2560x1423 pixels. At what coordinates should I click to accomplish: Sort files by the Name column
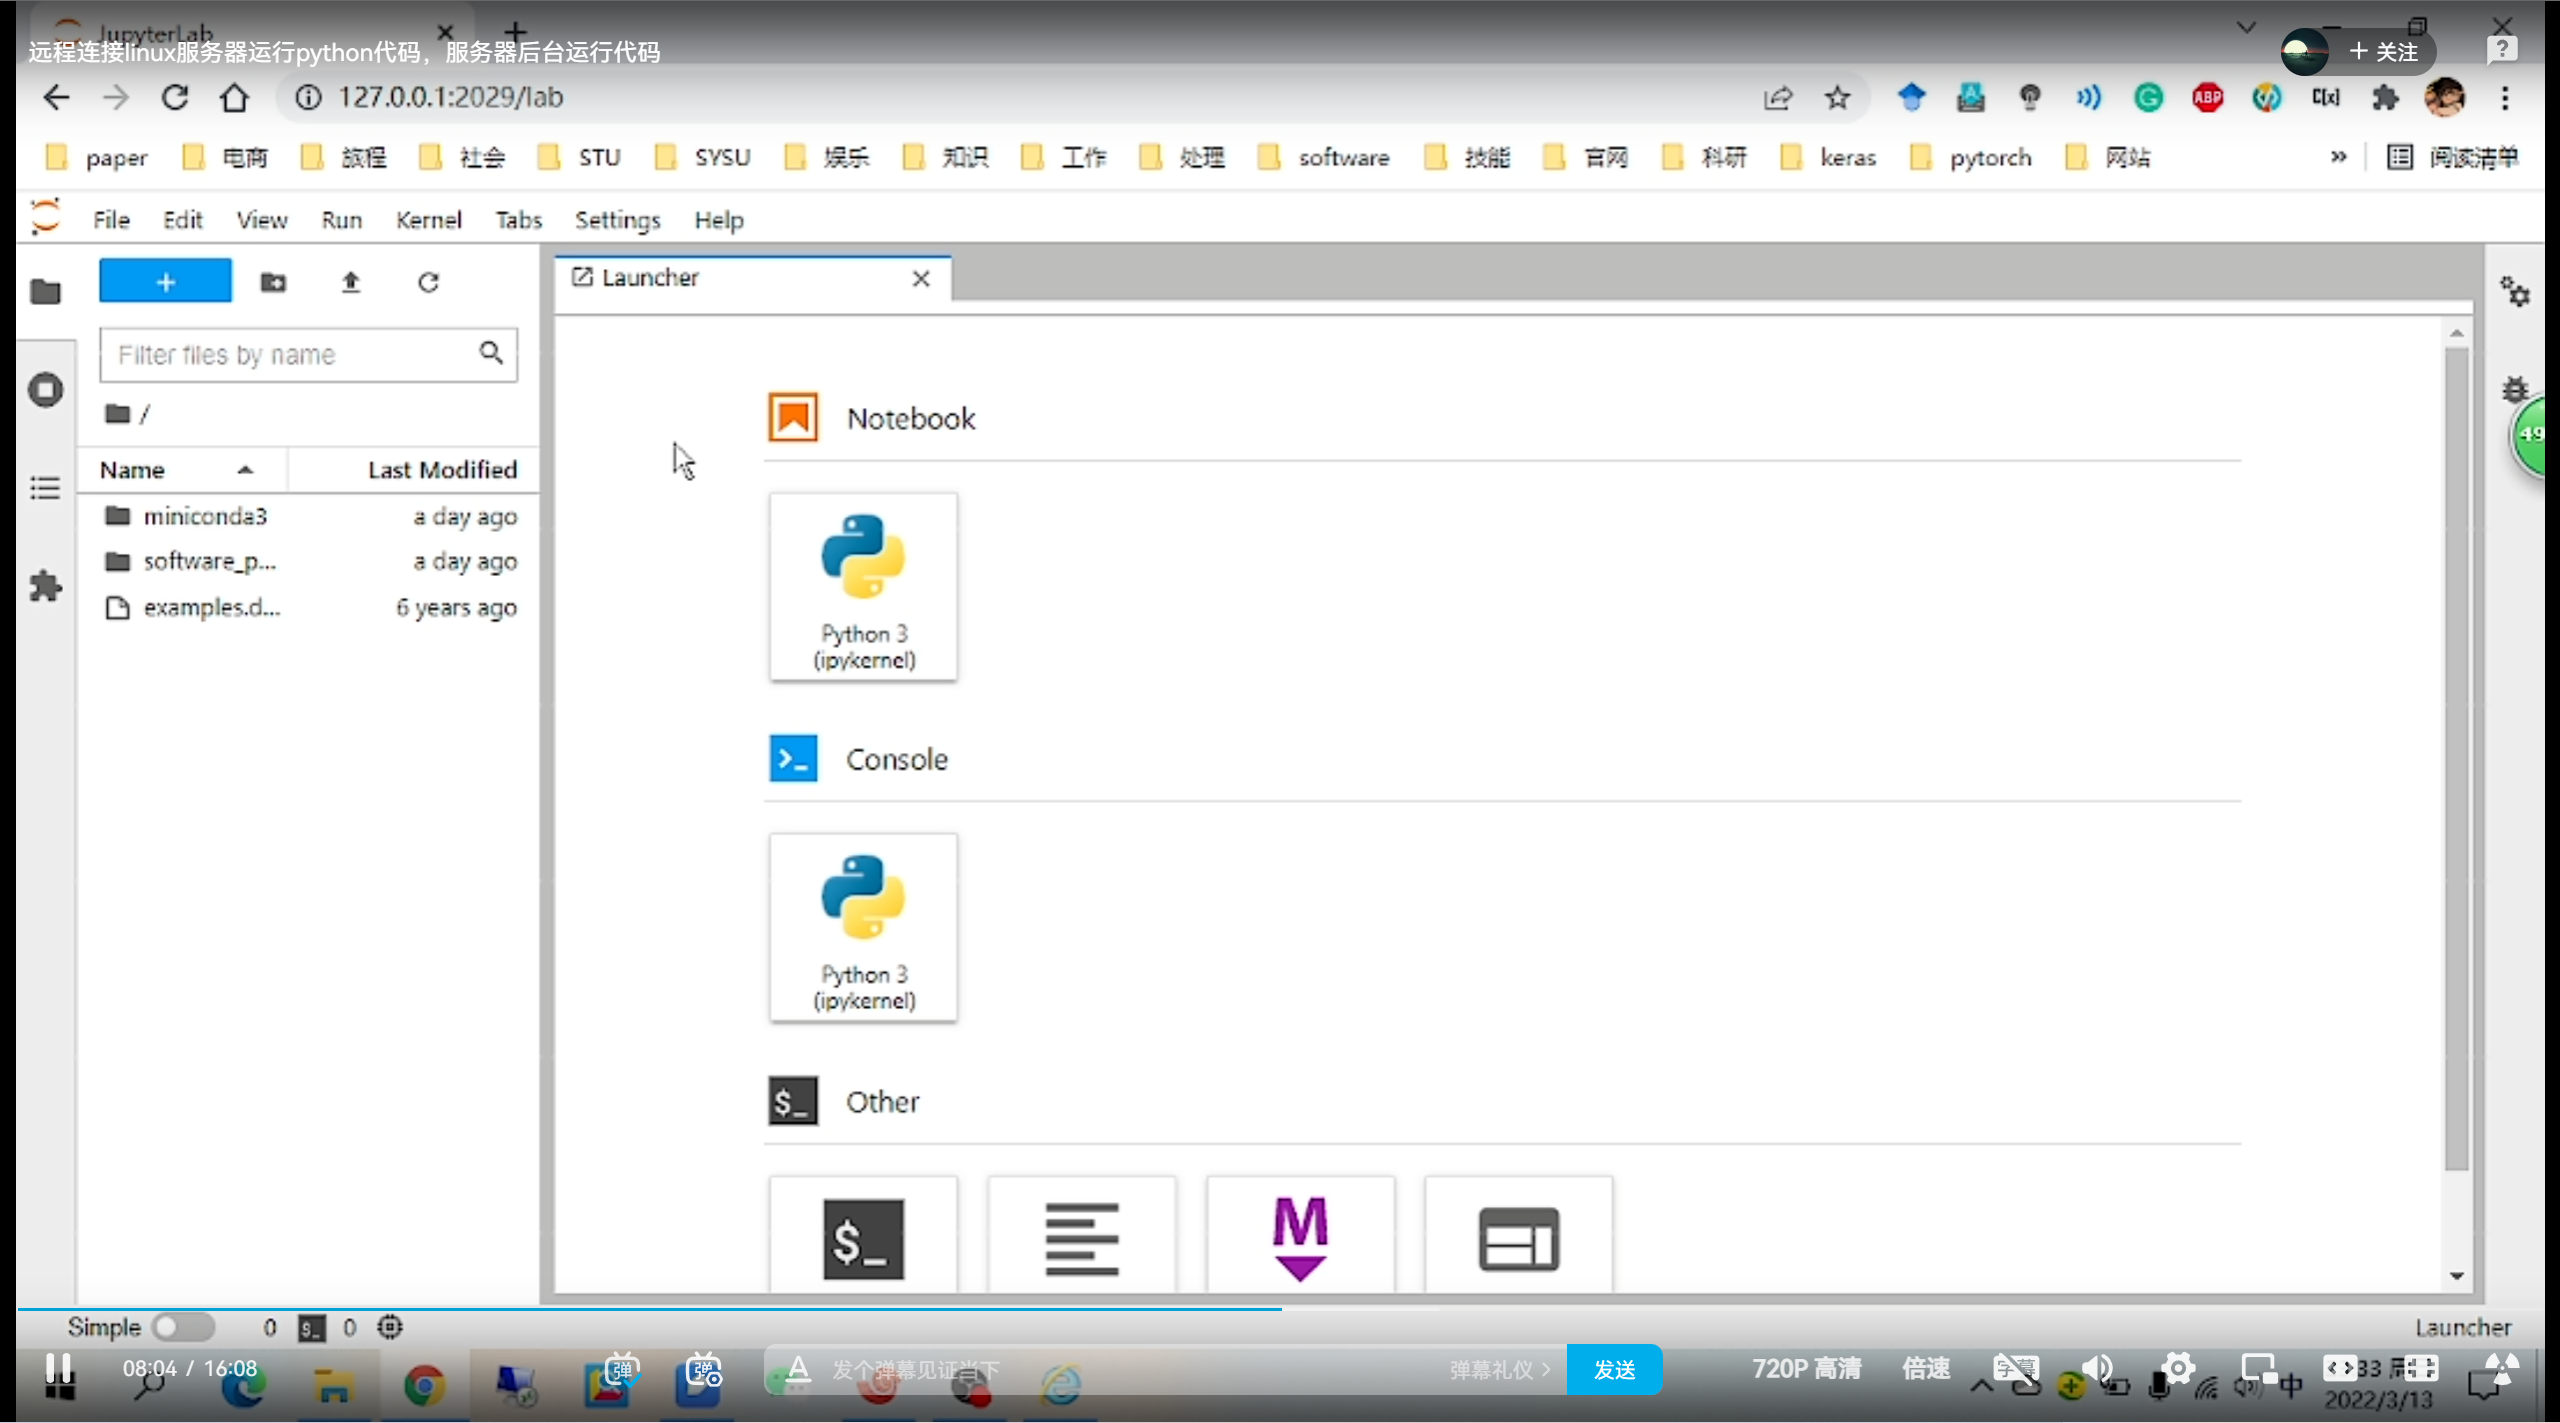pyautogui.click(x=132, y=470)
